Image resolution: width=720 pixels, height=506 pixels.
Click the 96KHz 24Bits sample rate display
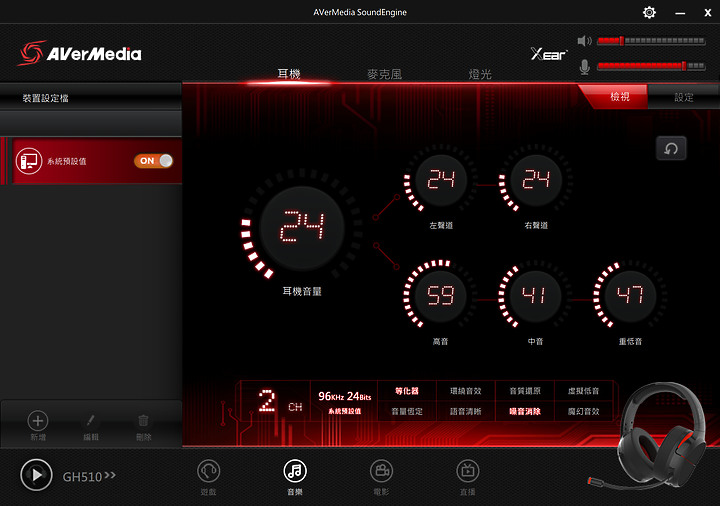344,396
